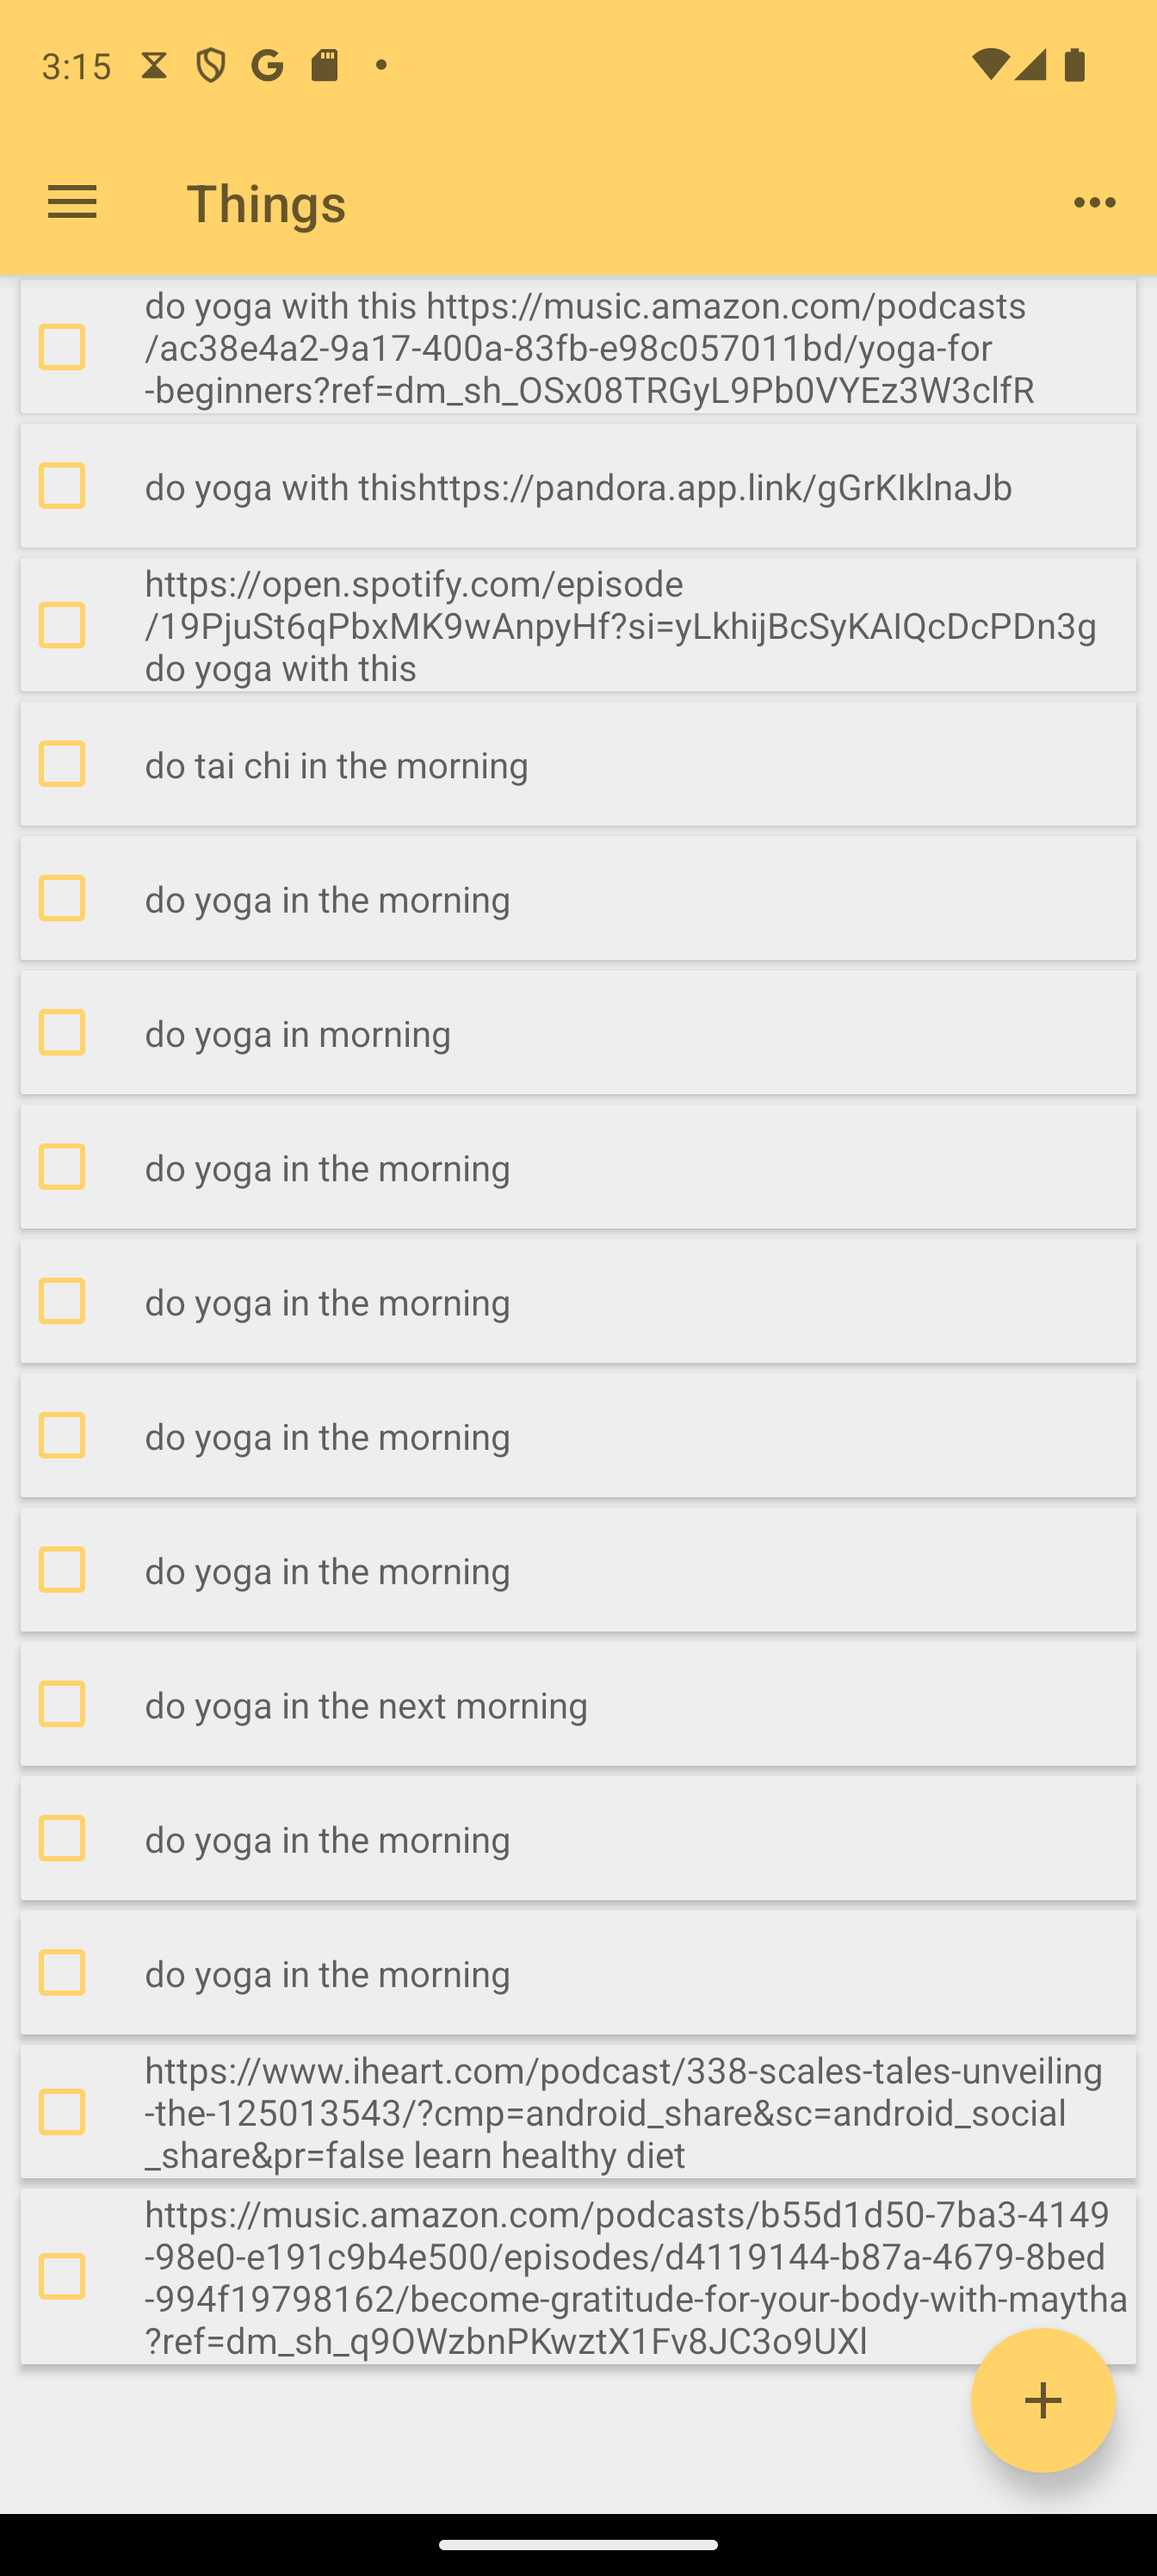Tap the SD card status bar icon
The width and height of the screenshot is (1157, 2576).
[x=324, y=65]
